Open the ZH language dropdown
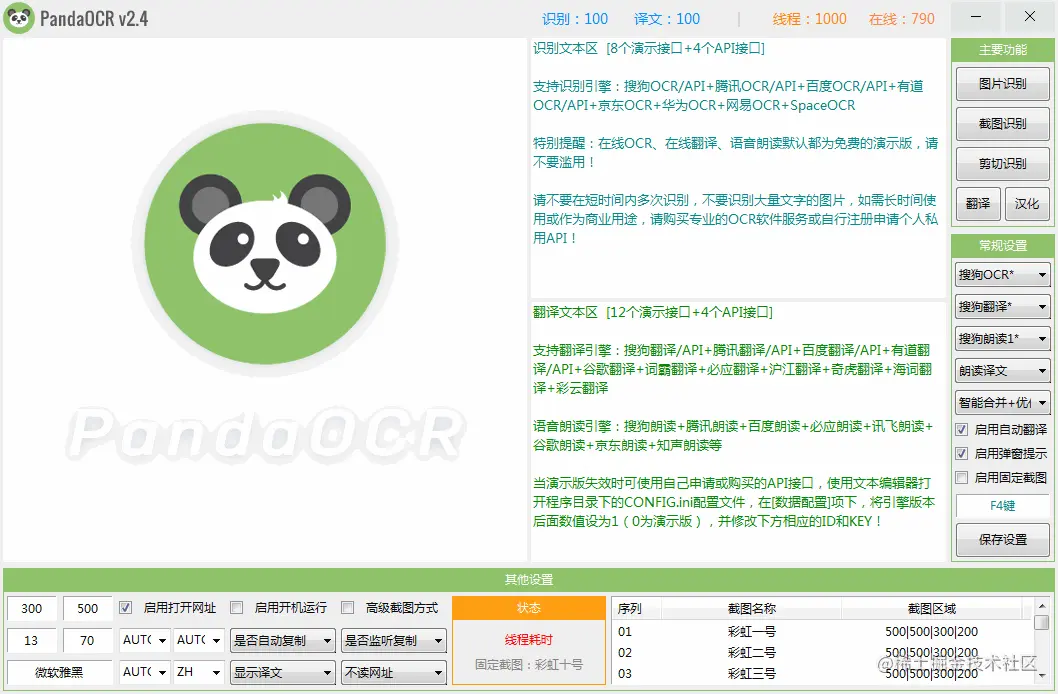 coord(198,672)
